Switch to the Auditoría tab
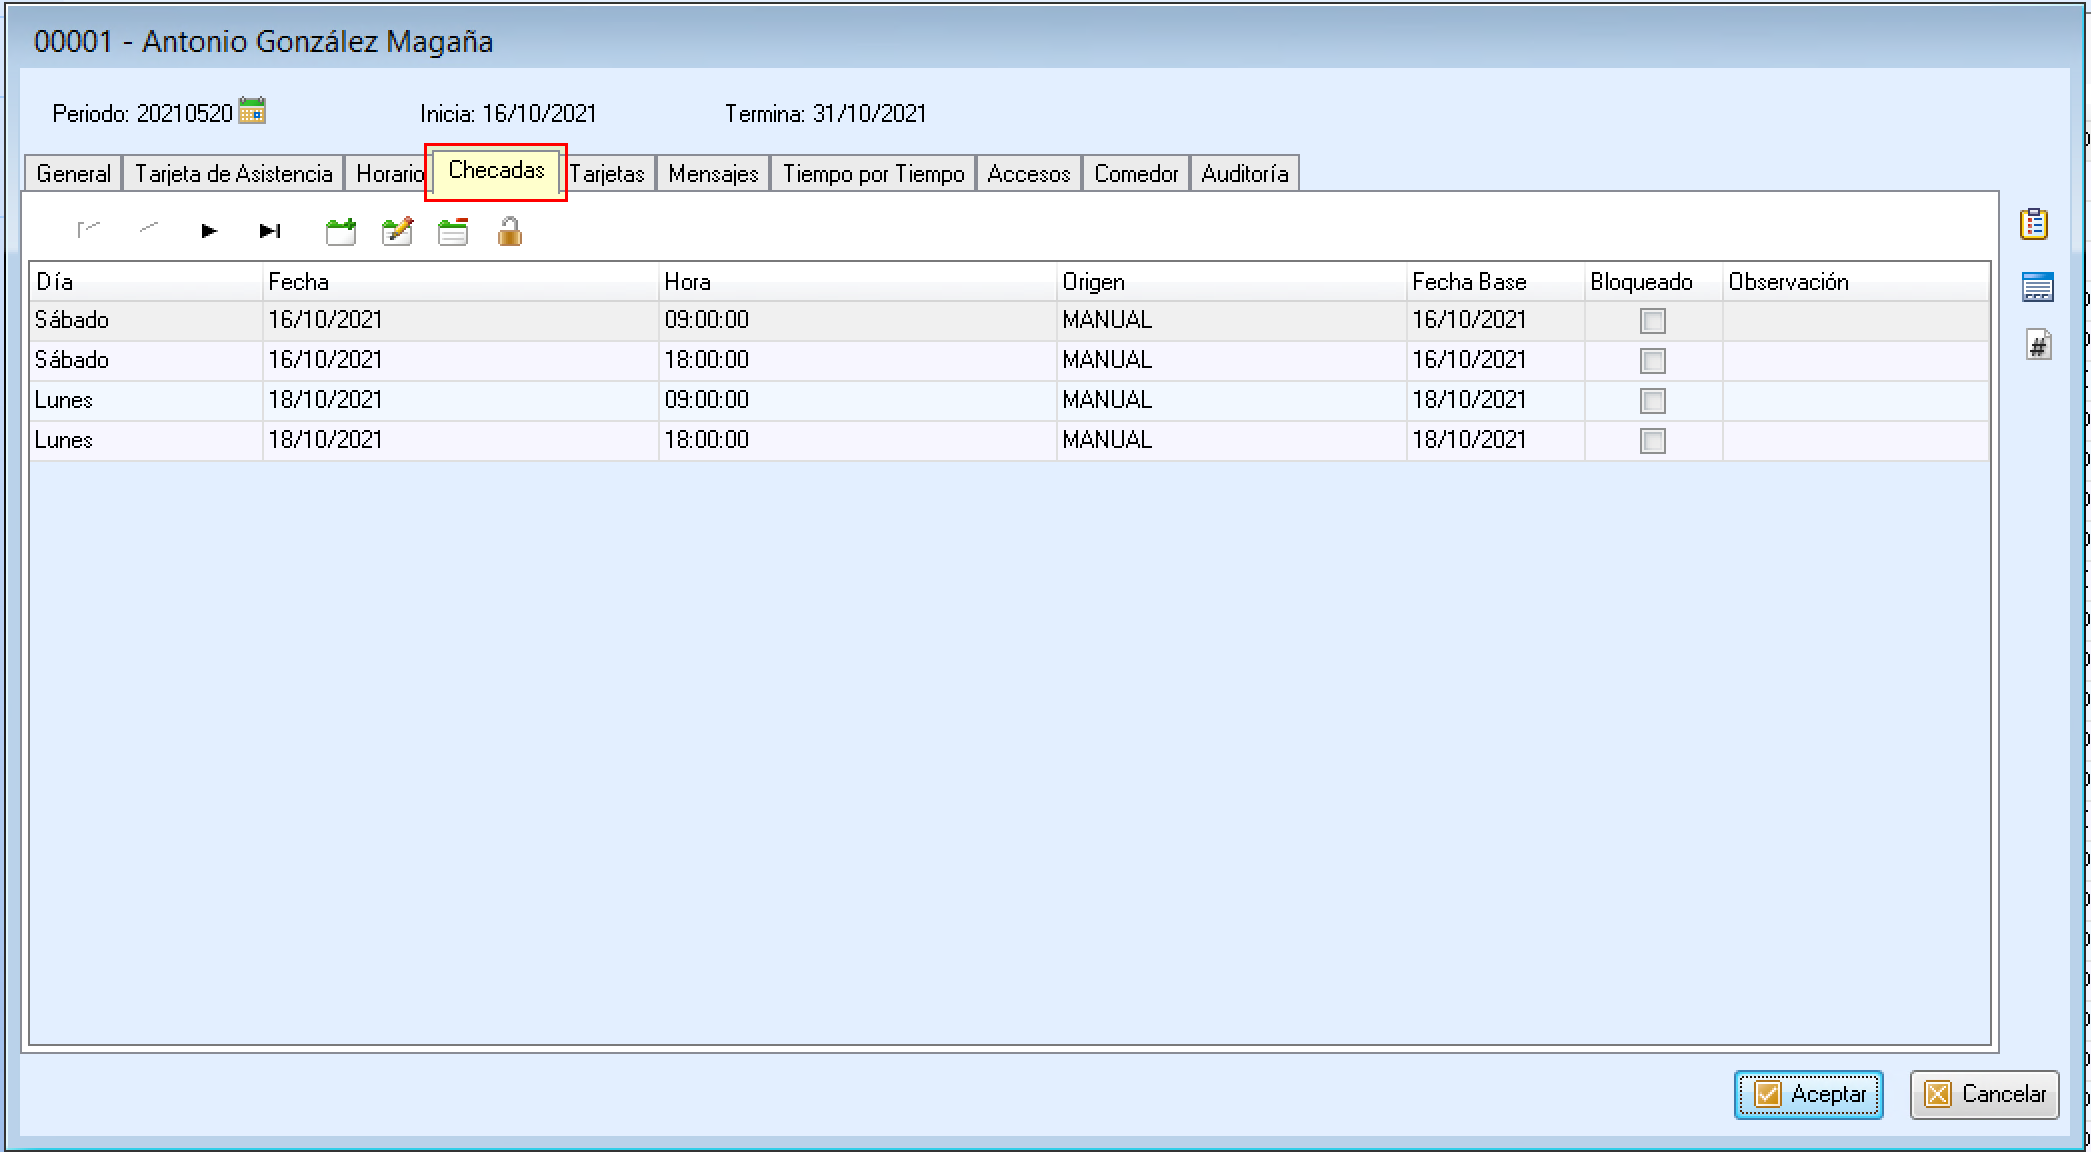The height and width of the screenshot is (1152, 2091). point(1244,174)
